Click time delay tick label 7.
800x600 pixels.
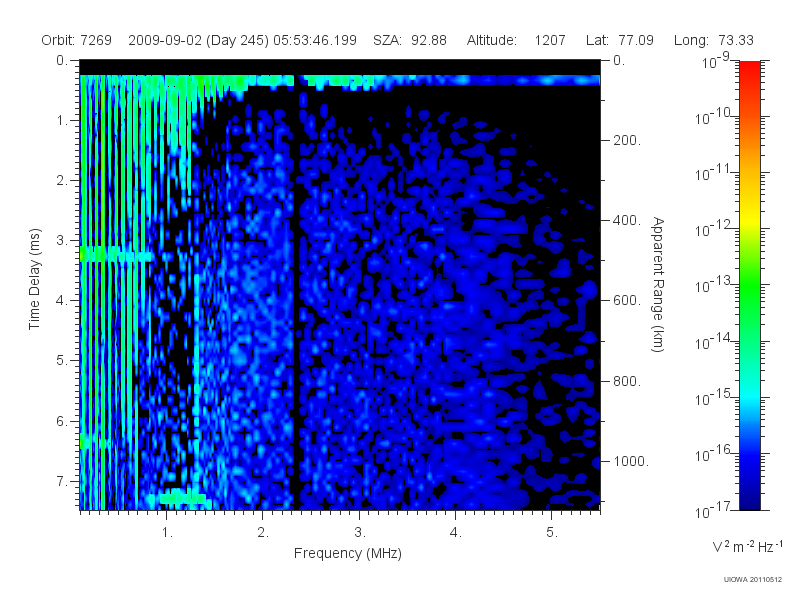62,481
